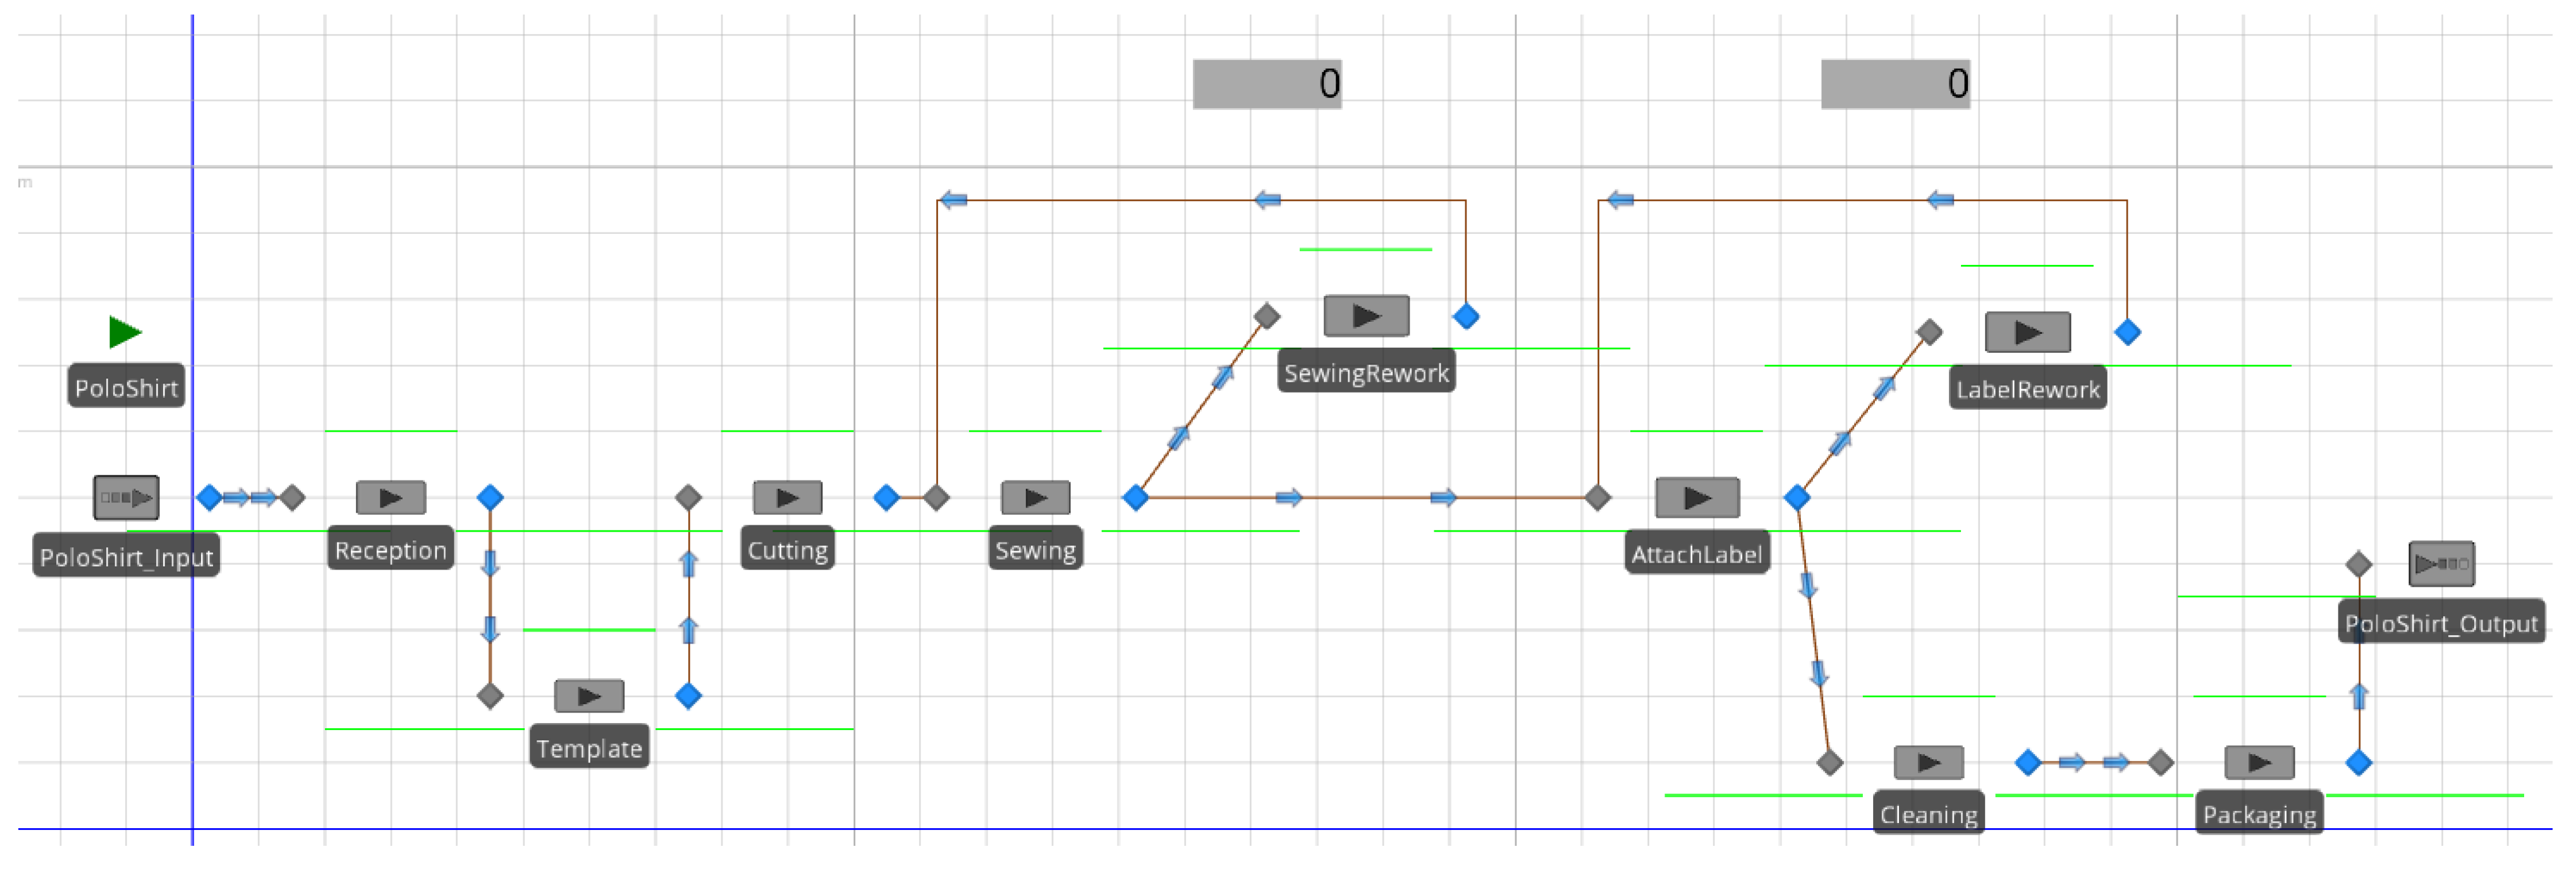The width and height of the screenshot is (2576, 873).
Task: Select the gray input node of PoloShirt_Output
Action: (x=2359, y=564)
